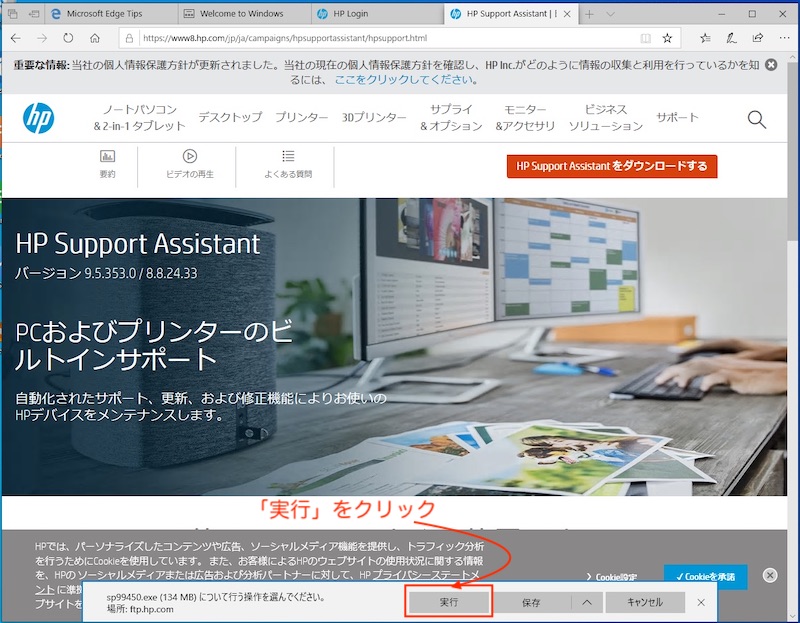Screen dimensions: 800x623
Task: Click the Share page icon
Action: tap(758, 38)
